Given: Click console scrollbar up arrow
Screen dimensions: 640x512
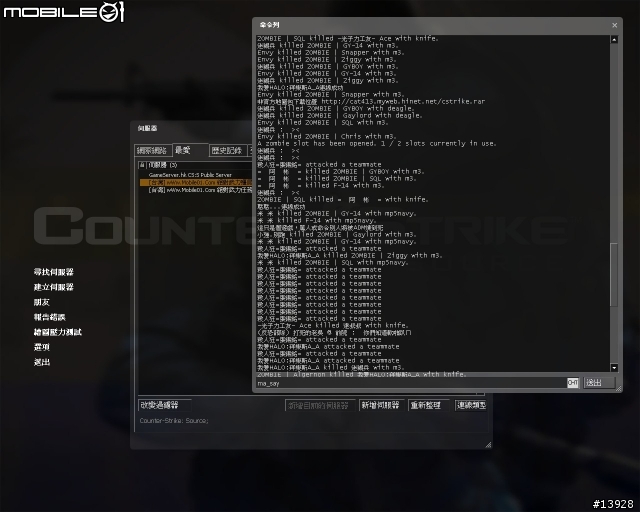Looking at the screenshot, I should (614, 40).
